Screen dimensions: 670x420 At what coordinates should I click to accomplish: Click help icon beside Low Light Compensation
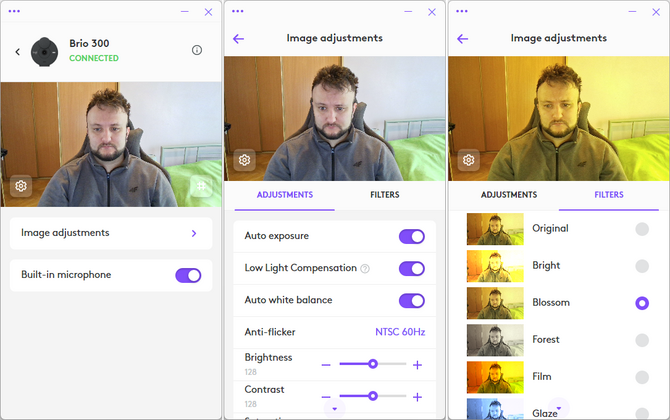(x=365, y=269)
